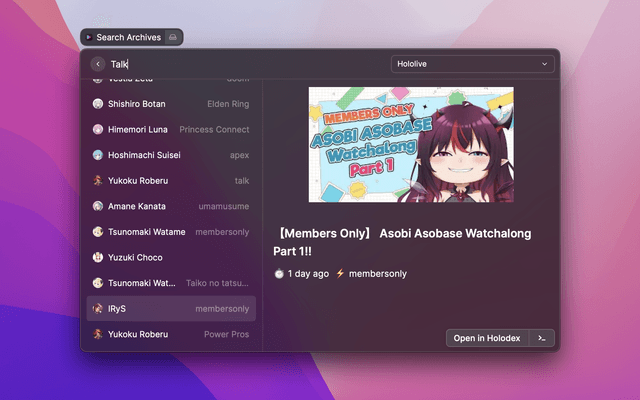Select the Yukoku Roberu talk entry
The height and width of the screenshot is (400, 640).
point(171,181)
